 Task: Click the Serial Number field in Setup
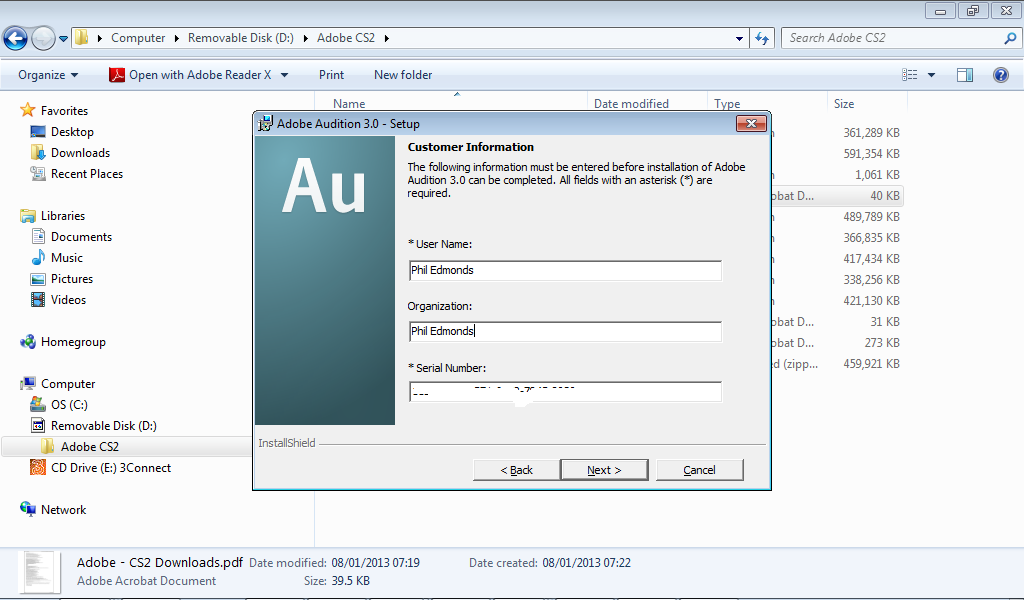[x=565, y=392]
